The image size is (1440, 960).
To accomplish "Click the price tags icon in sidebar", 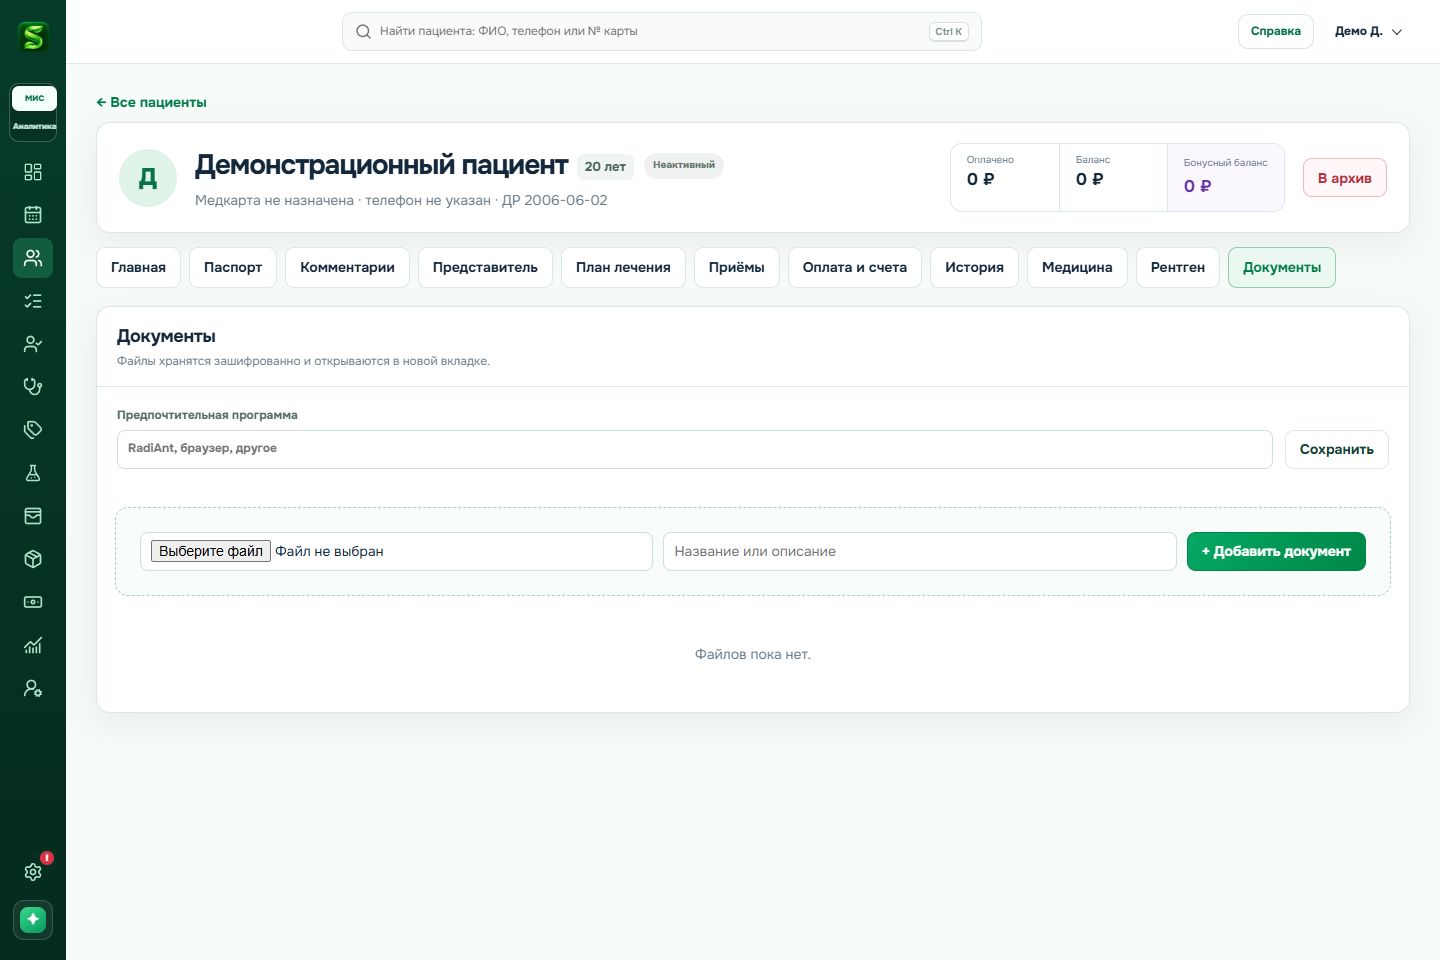I will [x=33, y=430].
